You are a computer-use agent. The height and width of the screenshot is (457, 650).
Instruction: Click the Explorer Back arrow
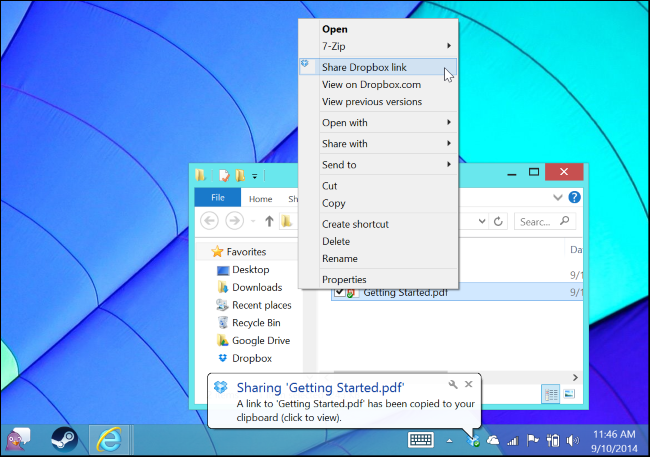coord(209,221)
